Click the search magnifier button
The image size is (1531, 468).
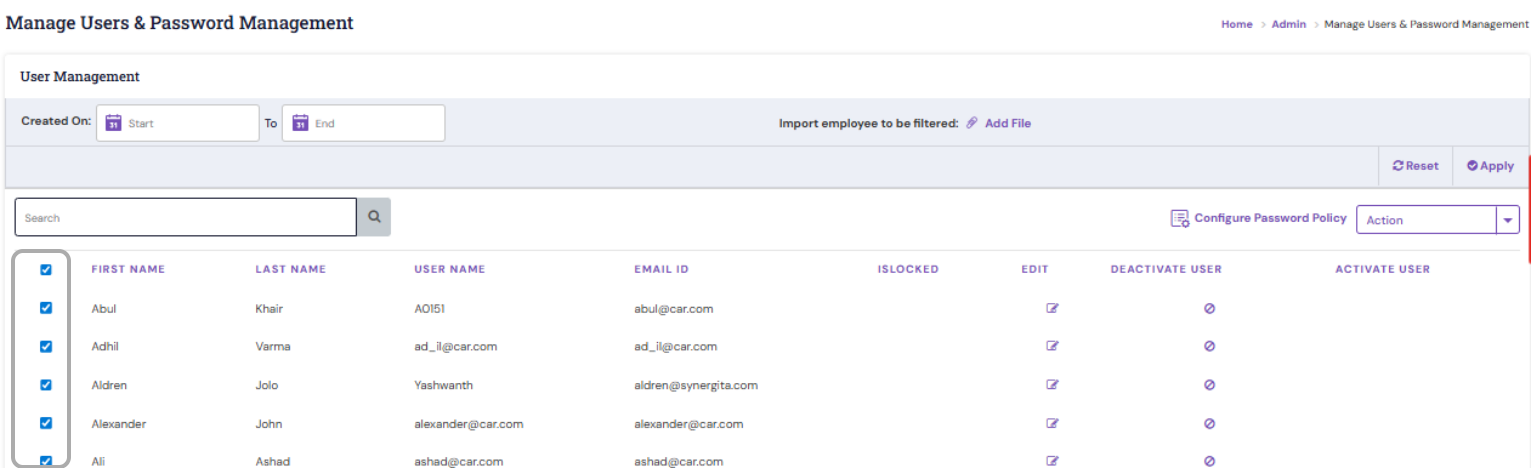(374, 217)
